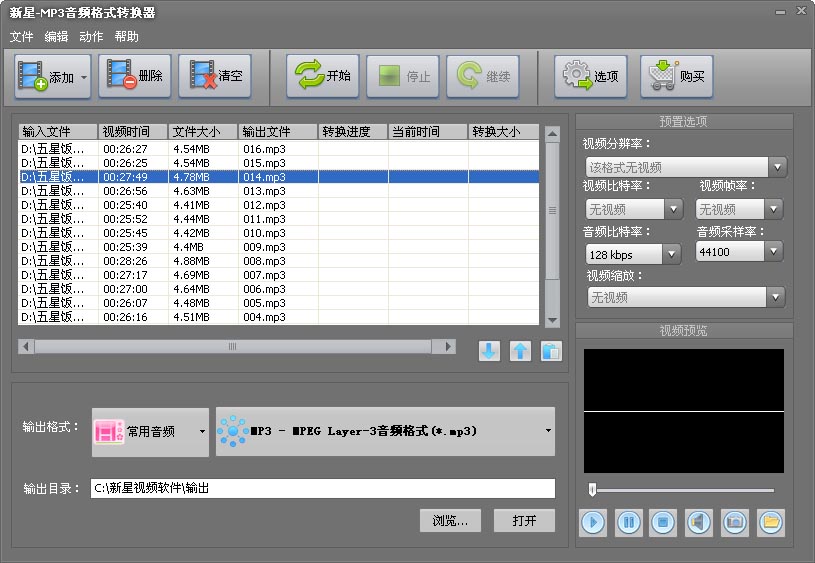
Task: Click the 删除 delete file toolbar button
Action: click(135, 76)
